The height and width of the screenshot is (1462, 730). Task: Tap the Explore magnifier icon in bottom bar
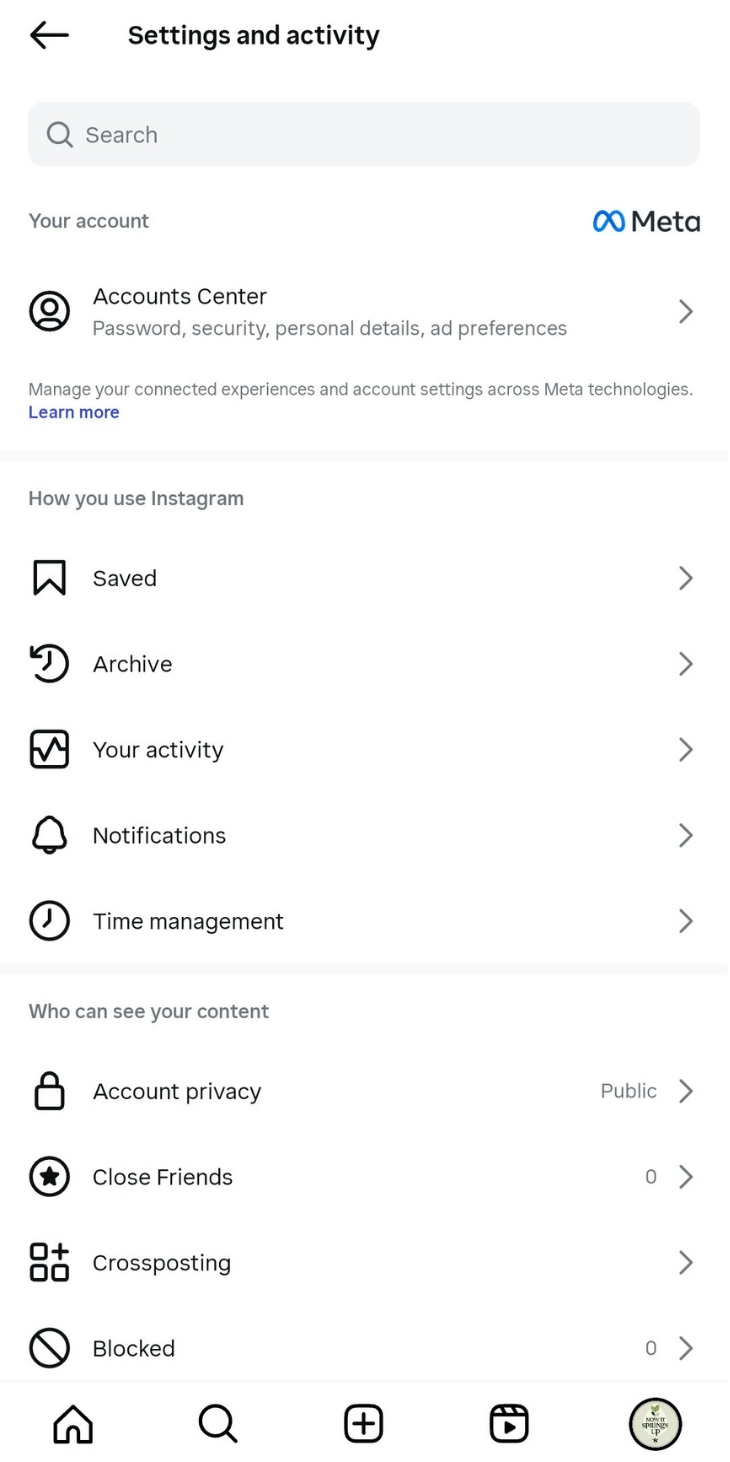(218, 1424)
